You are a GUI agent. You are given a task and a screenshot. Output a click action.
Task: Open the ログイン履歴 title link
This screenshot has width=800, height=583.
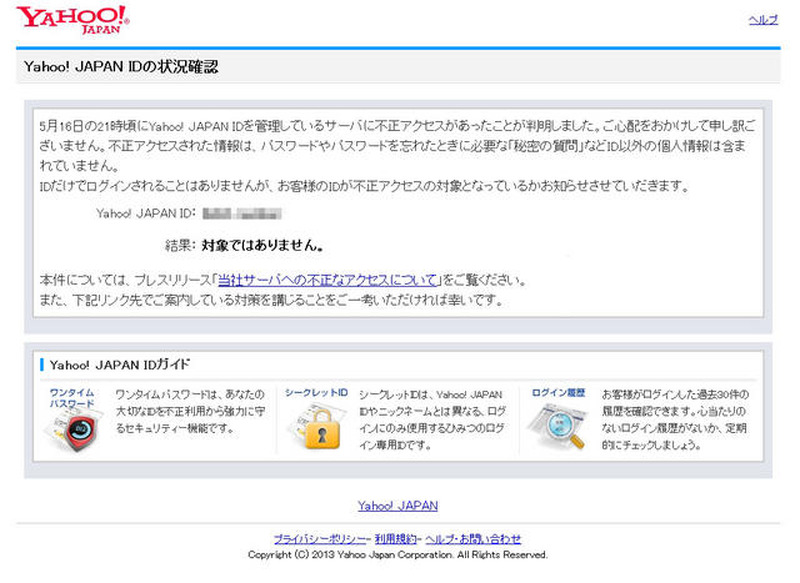[559, 393]
